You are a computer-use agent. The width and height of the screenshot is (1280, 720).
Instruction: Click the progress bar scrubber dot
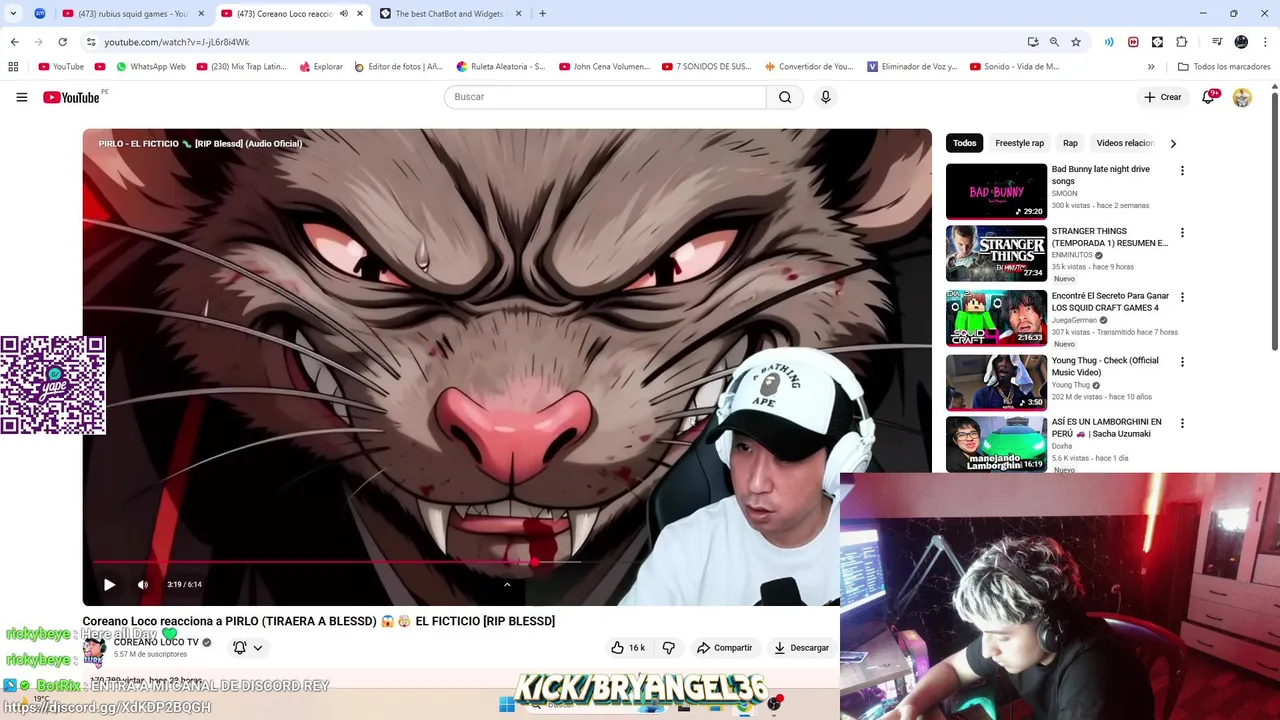(x=534, y=563)
